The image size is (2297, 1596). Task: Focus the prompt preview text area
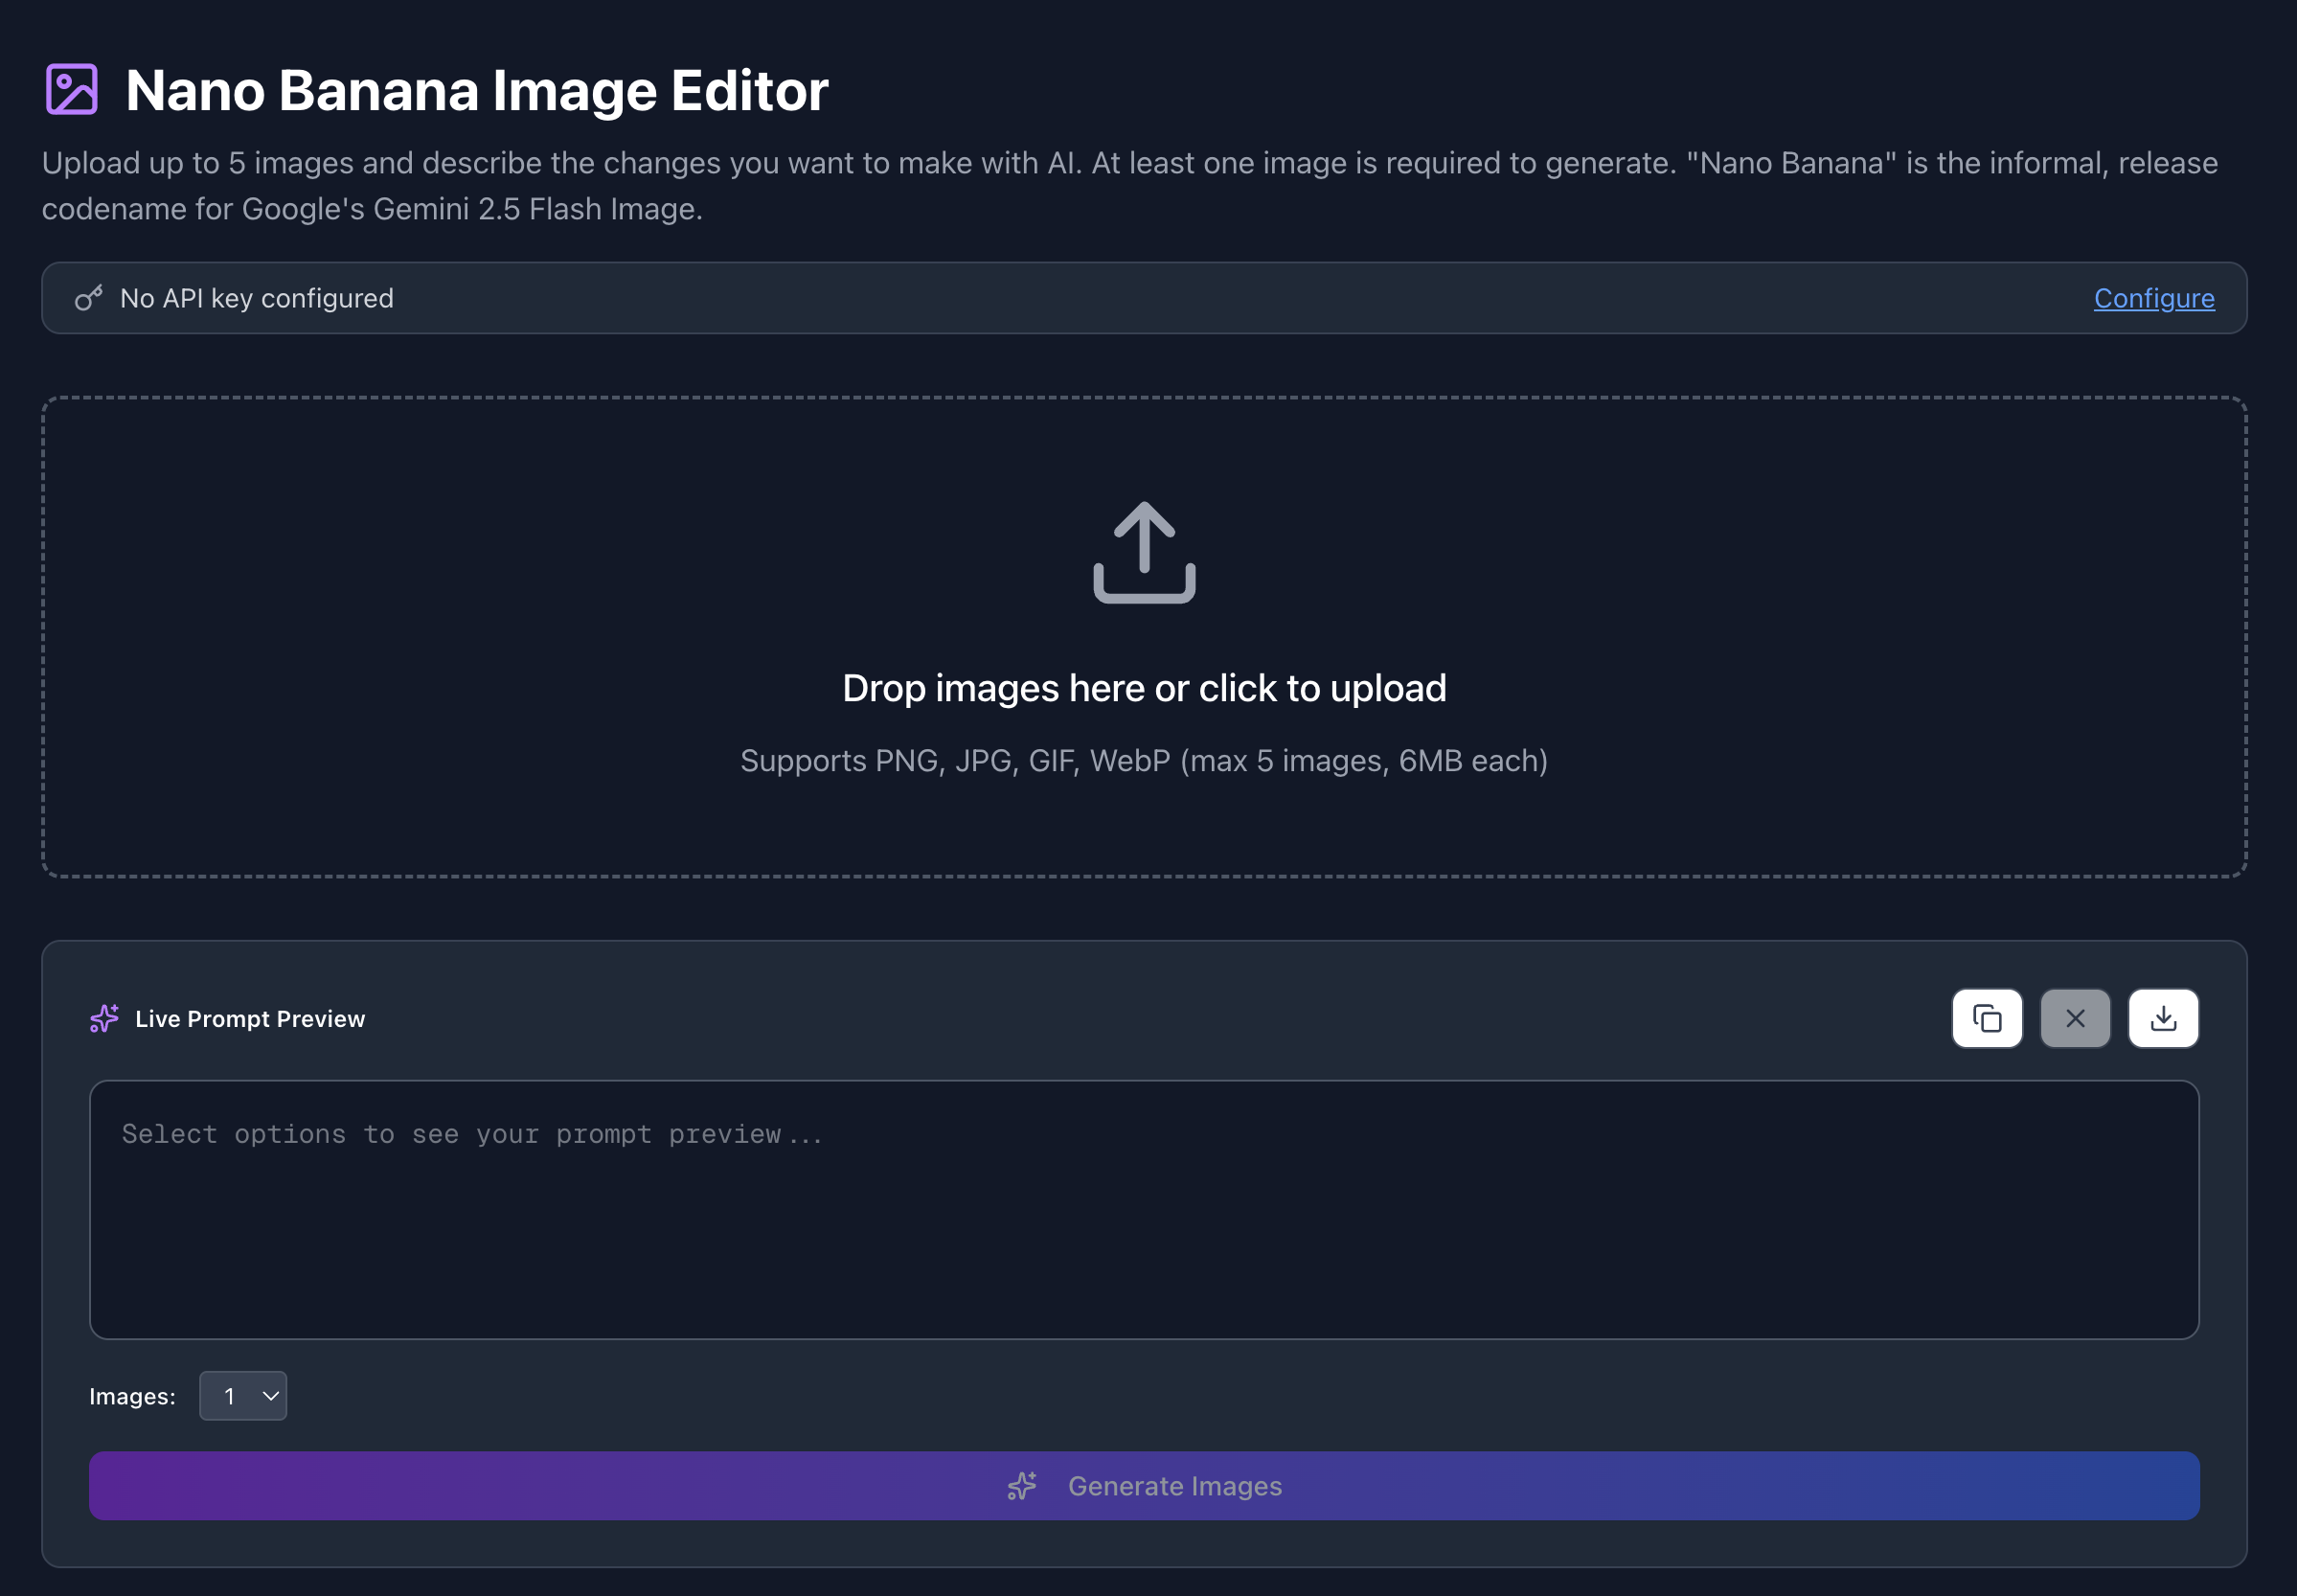tap(1144, 1210)
